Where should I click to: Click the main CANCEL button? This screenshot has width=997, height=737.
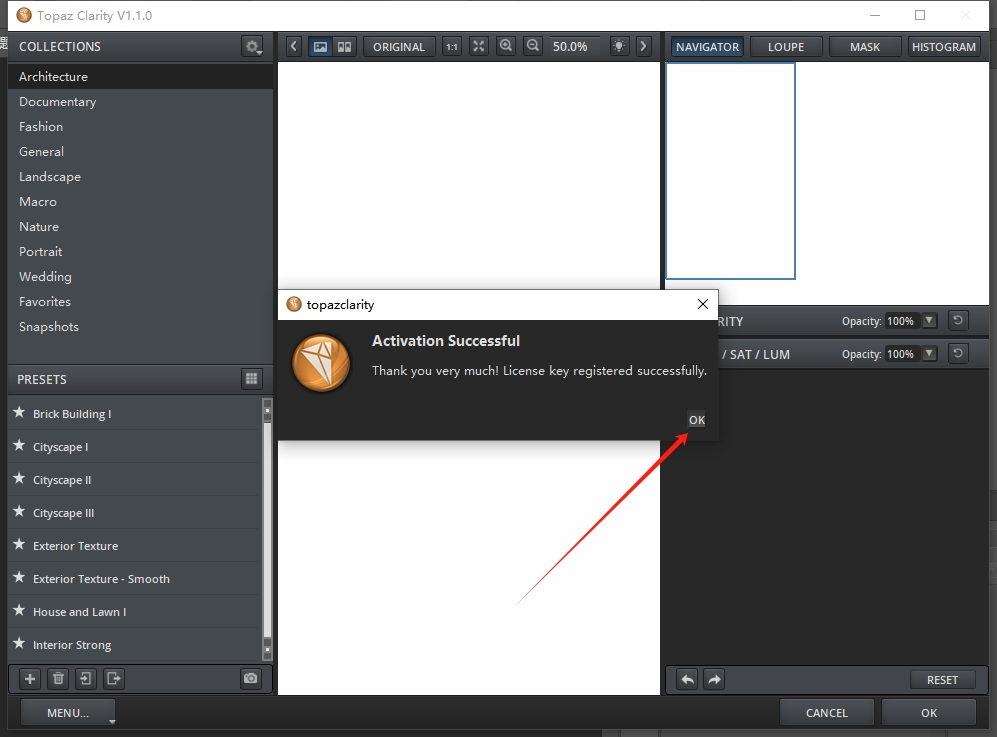[x=827, y=713]
